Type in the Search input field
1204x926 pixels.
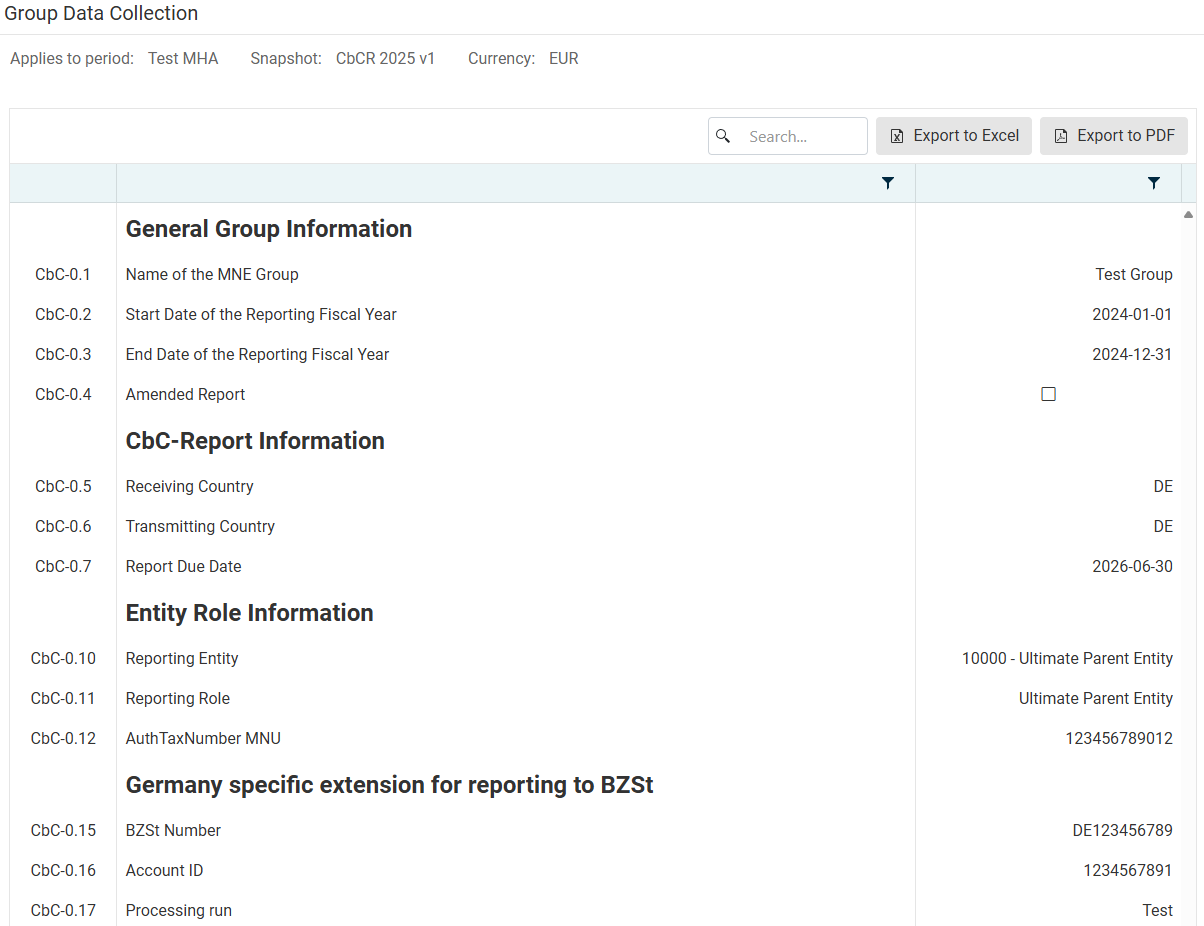[800, 136]
